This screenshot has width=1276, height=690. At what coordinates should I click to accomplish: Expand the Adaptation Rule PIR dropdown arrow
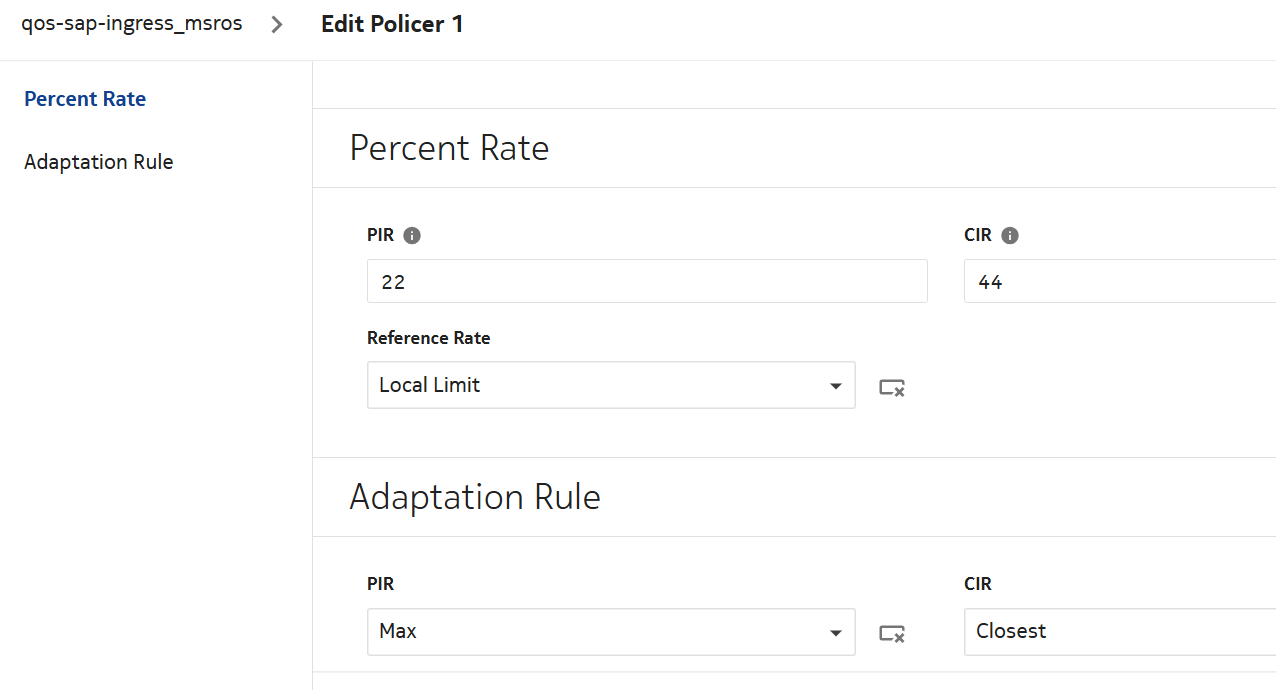(836, 632)
